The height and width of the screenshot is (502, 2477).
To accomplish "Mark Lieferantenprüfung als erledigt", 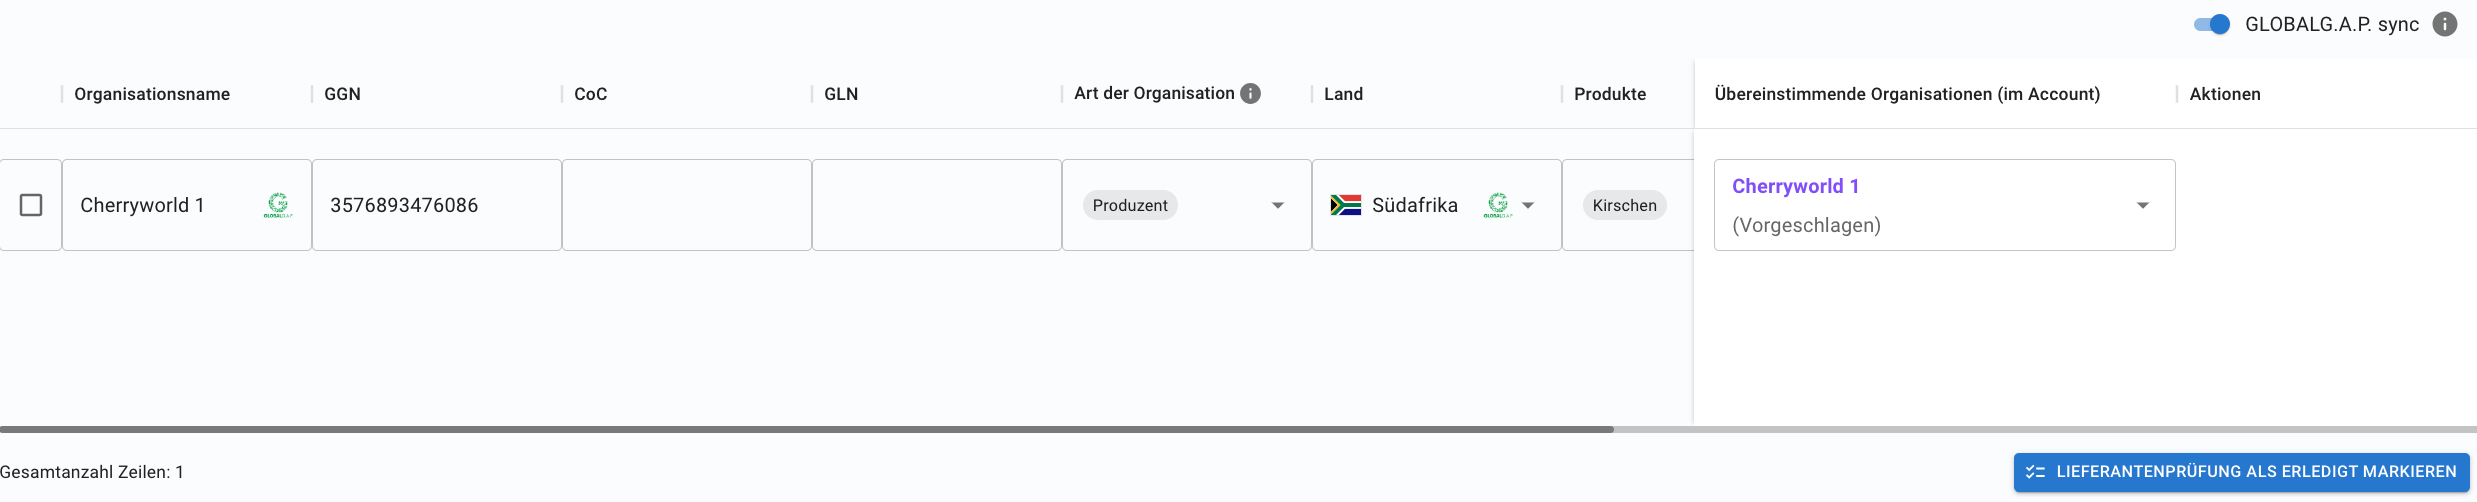I will click(x=2241, y=472).
